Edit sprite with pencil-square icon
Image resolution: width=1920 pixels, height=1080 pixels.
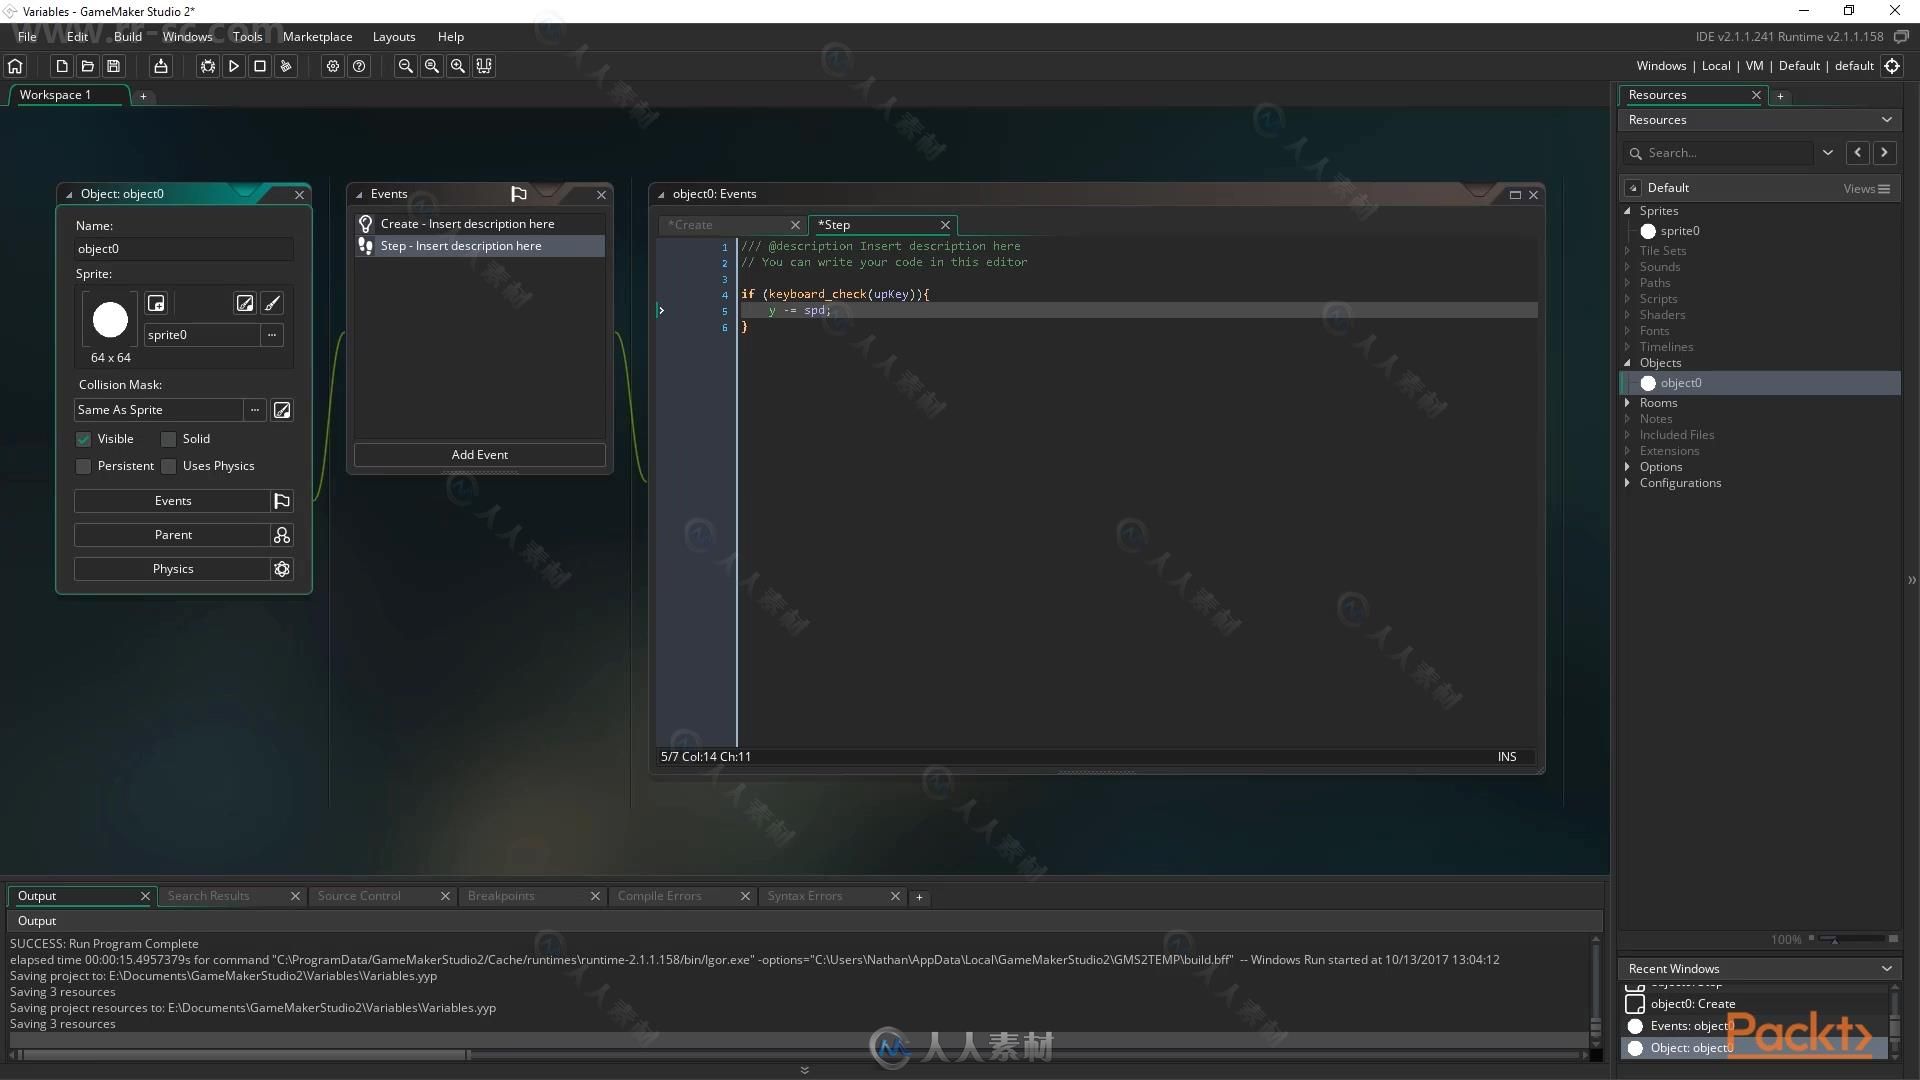point(245,303)
